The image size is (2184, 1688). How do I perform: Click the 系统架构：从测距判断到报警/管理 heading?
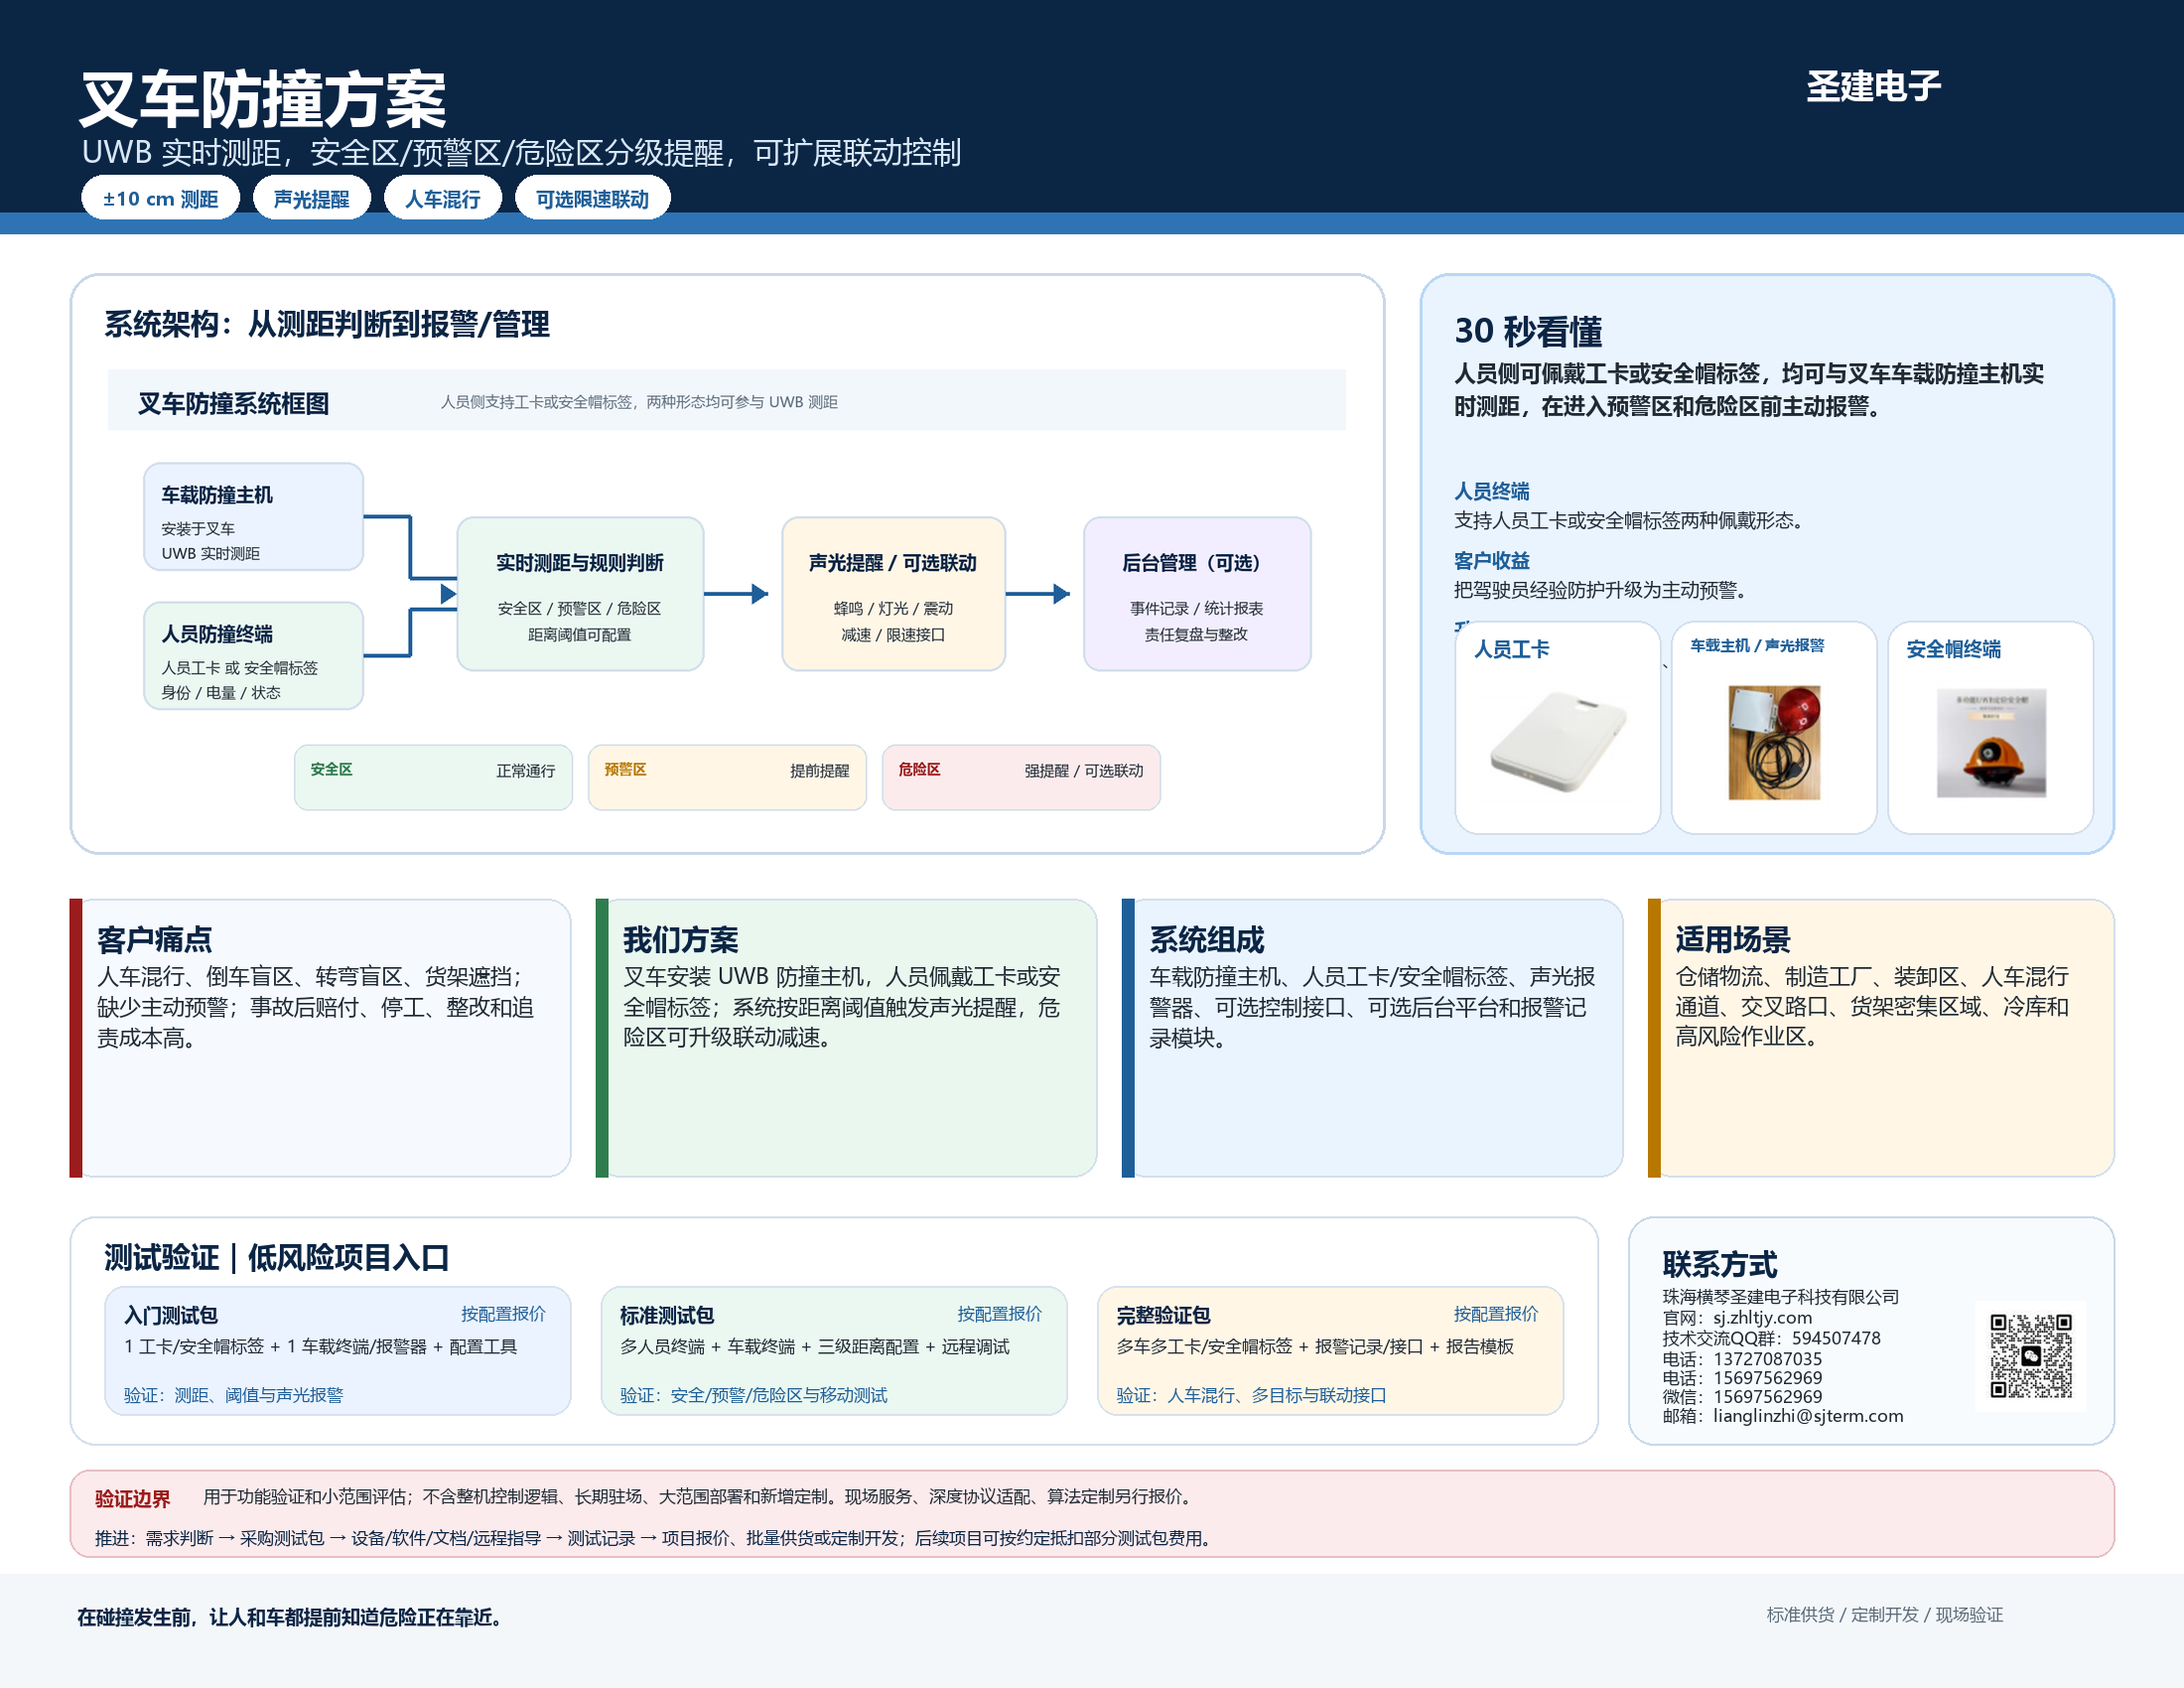(327, 324)
